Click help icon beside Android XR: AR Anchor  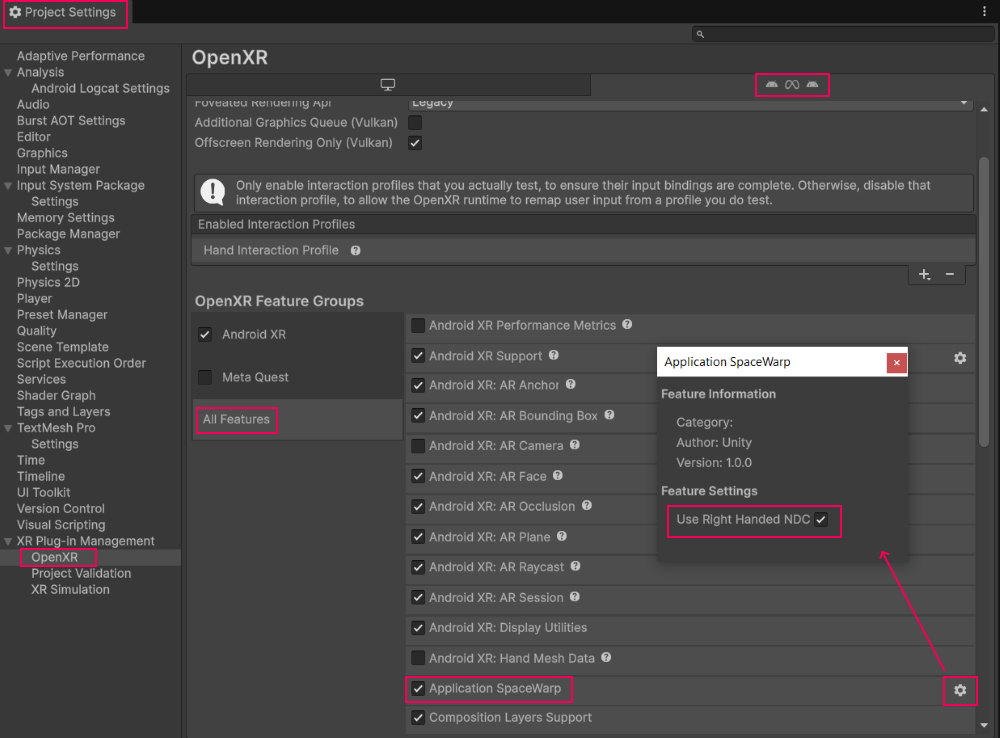569,385
